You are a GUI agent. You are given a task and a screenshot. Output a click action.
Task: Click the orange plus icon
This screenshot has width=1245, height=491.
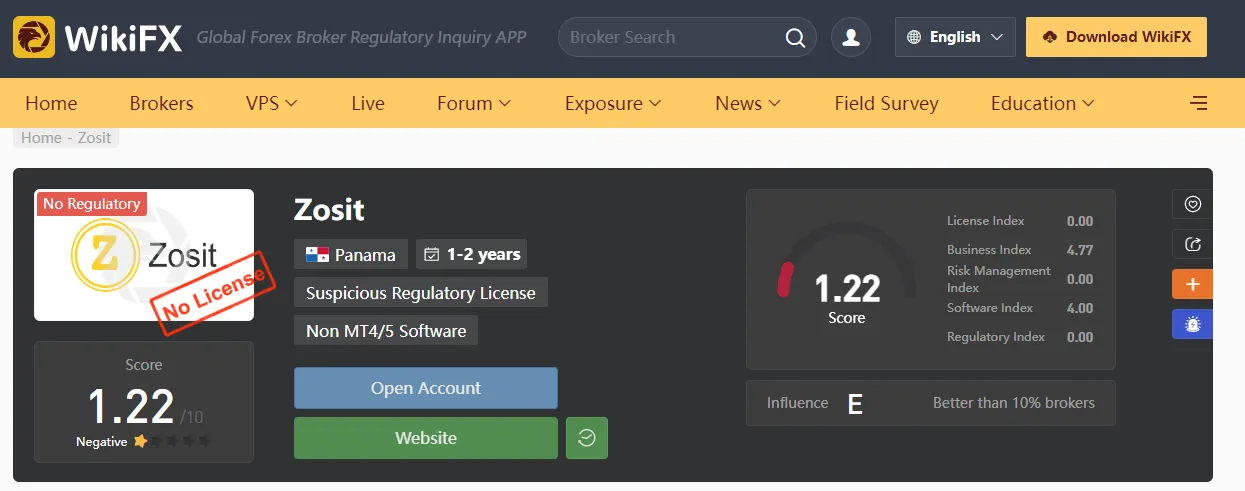pyautogui.click(x=1192, y=284)
